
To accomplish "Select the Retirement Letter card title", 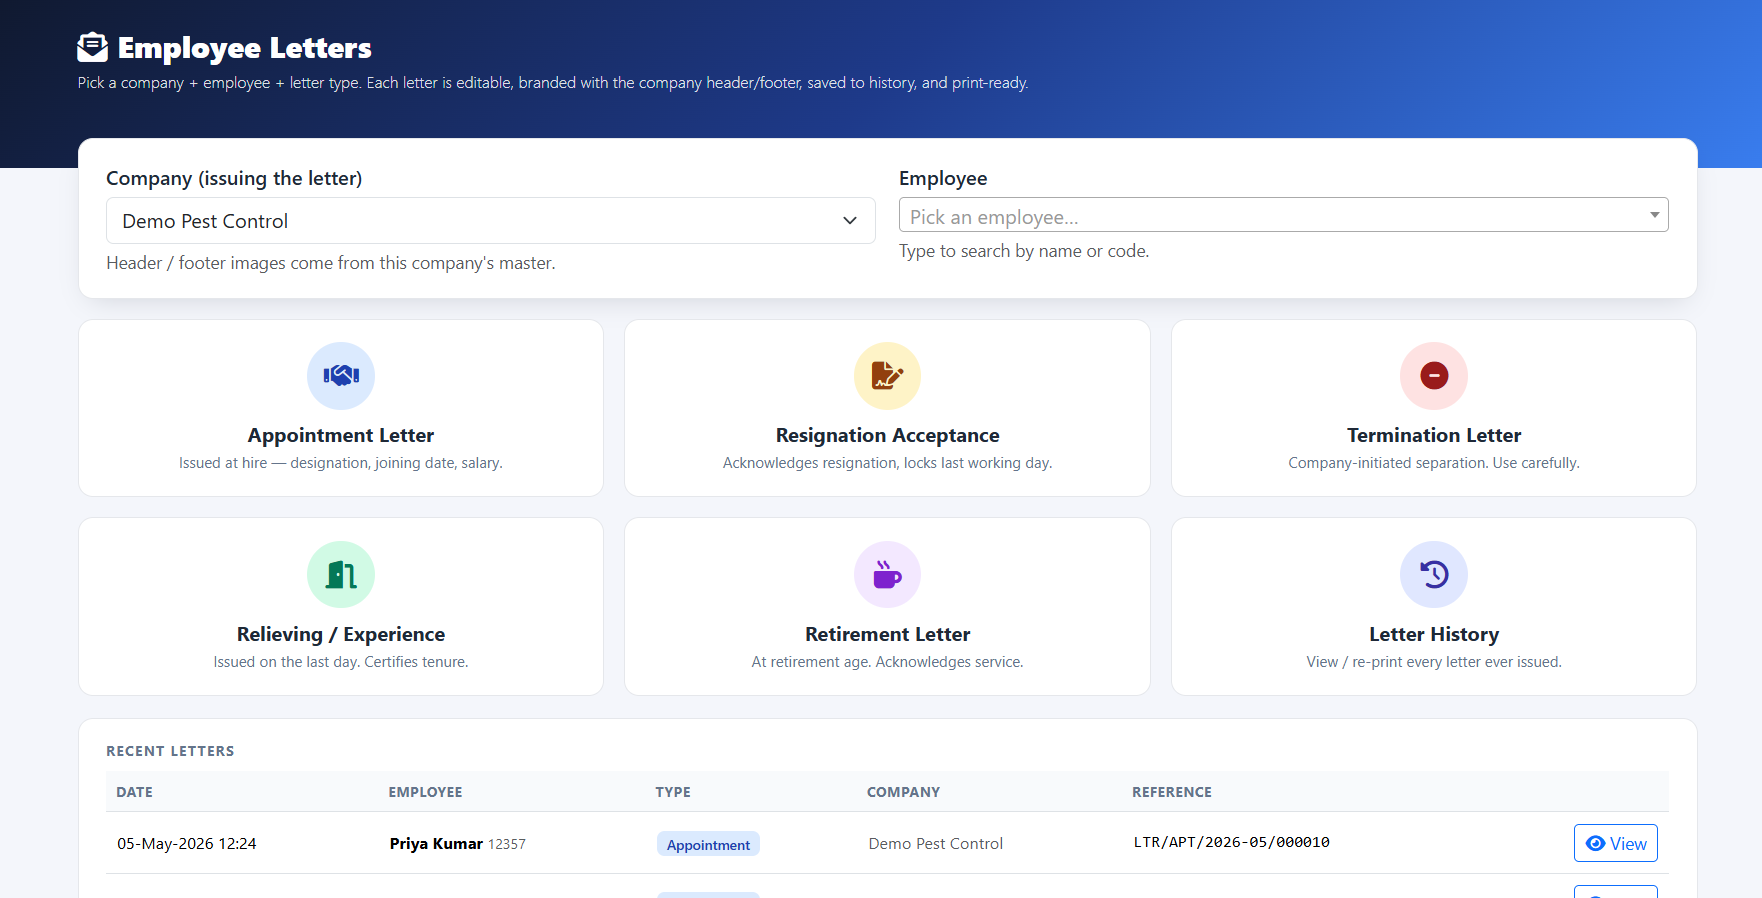I will [887, 634].
